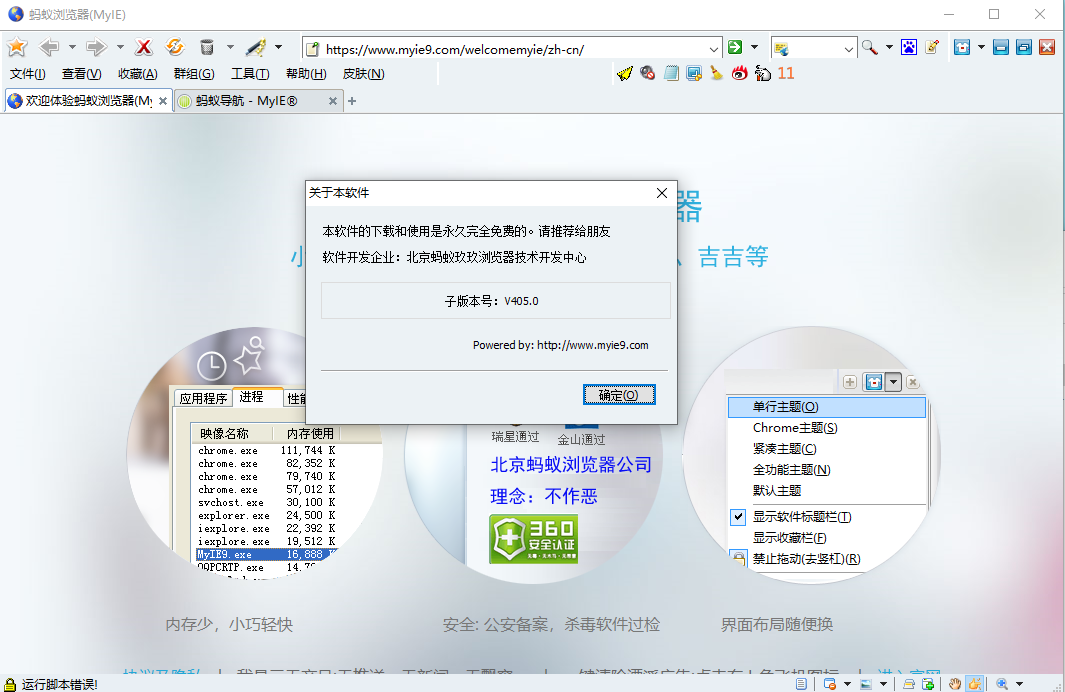Toggle the ad-block speaker icon in toolbar
The height and width of the screenshot is (692, 1065).
coord(648,73)
